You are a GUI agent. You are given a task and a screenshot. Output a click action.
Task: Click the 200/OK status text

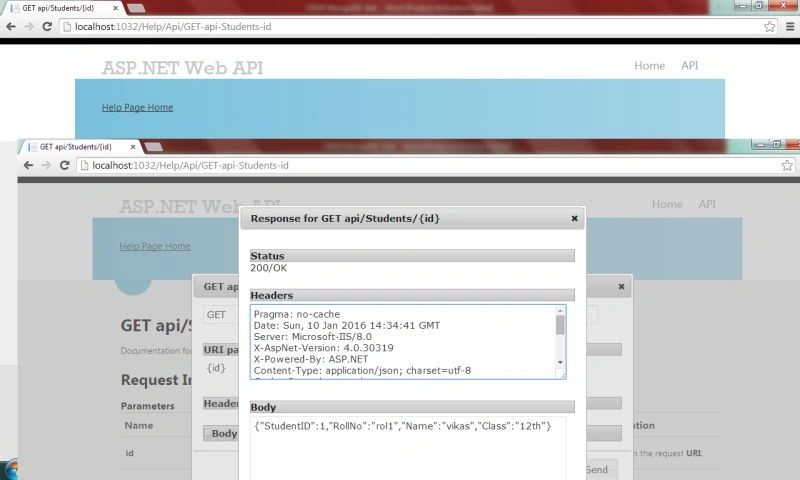[268, 268]
